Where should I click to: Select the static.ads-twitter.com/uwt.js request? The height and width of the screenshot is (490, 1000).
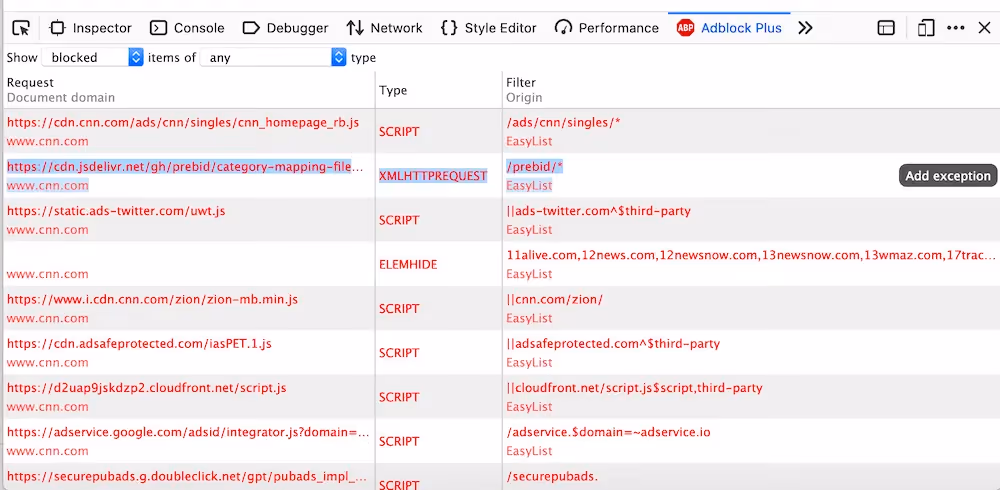116,211
